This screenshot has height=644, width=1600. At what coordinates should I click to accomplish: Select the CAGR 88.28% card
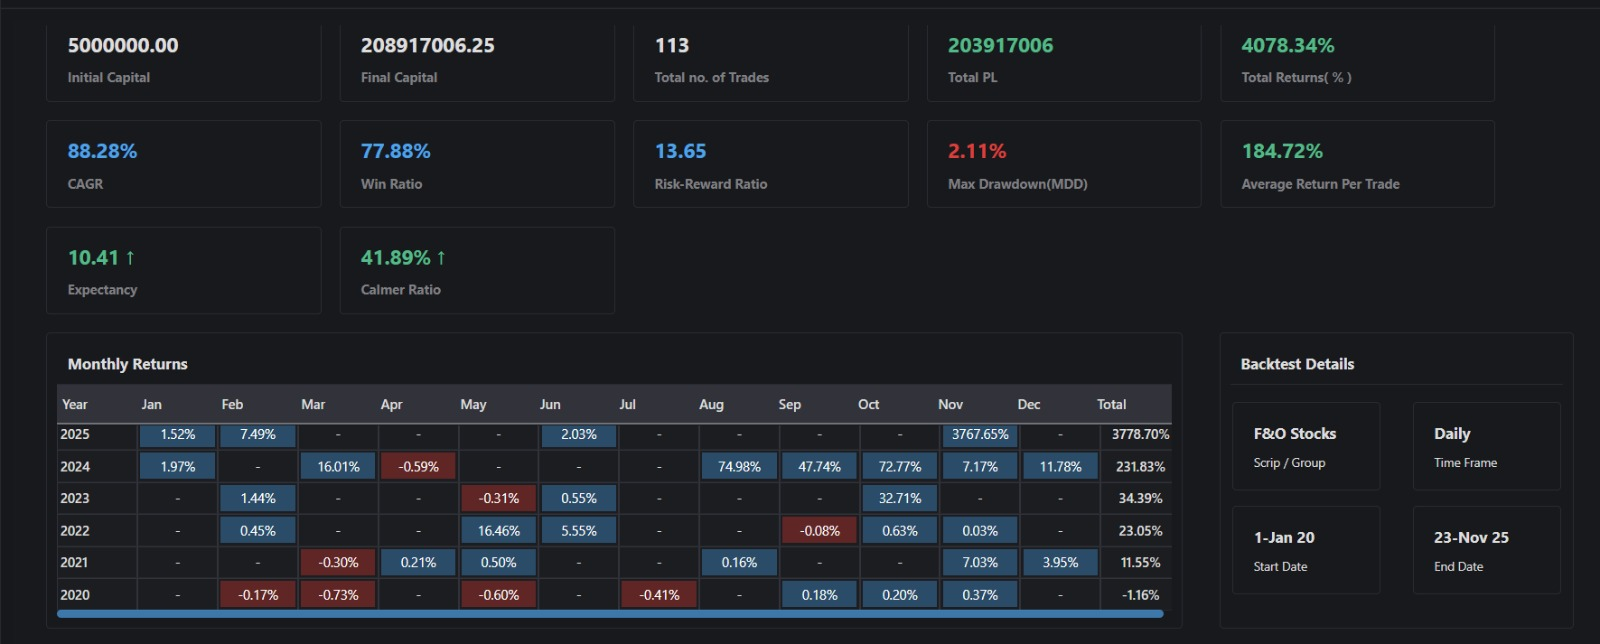[x=183, y=165]
